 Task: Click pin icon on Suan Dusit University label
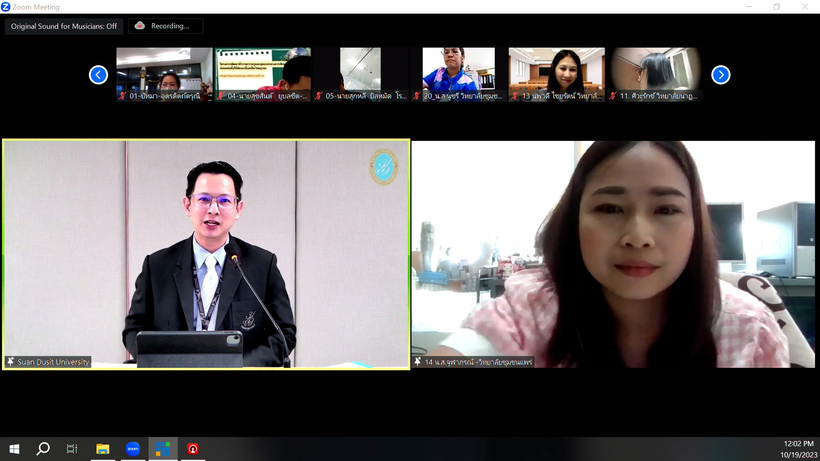(11, 362)
